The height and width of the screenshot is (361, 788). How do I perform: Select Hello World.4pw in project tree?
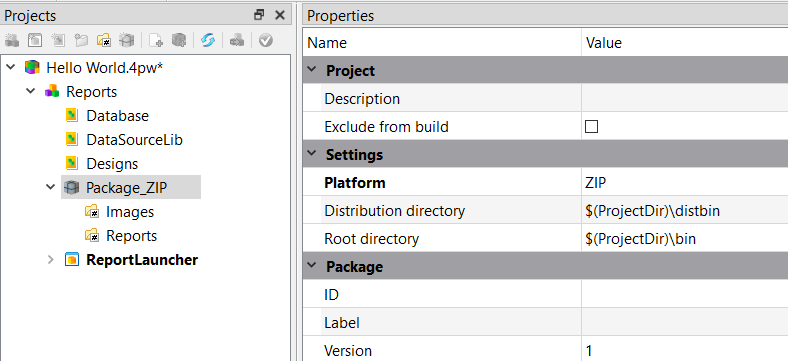[x=105, y=67]
